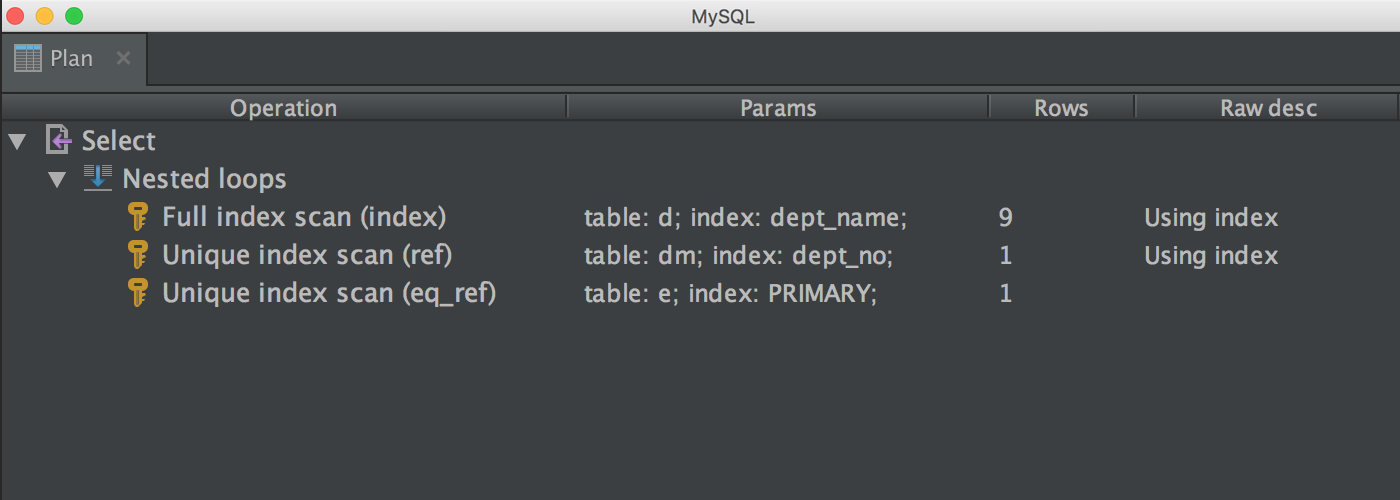This screenshot has width=1400, height=500.
Task: Select the Nested loops row label
Action: tap(204, 179)
